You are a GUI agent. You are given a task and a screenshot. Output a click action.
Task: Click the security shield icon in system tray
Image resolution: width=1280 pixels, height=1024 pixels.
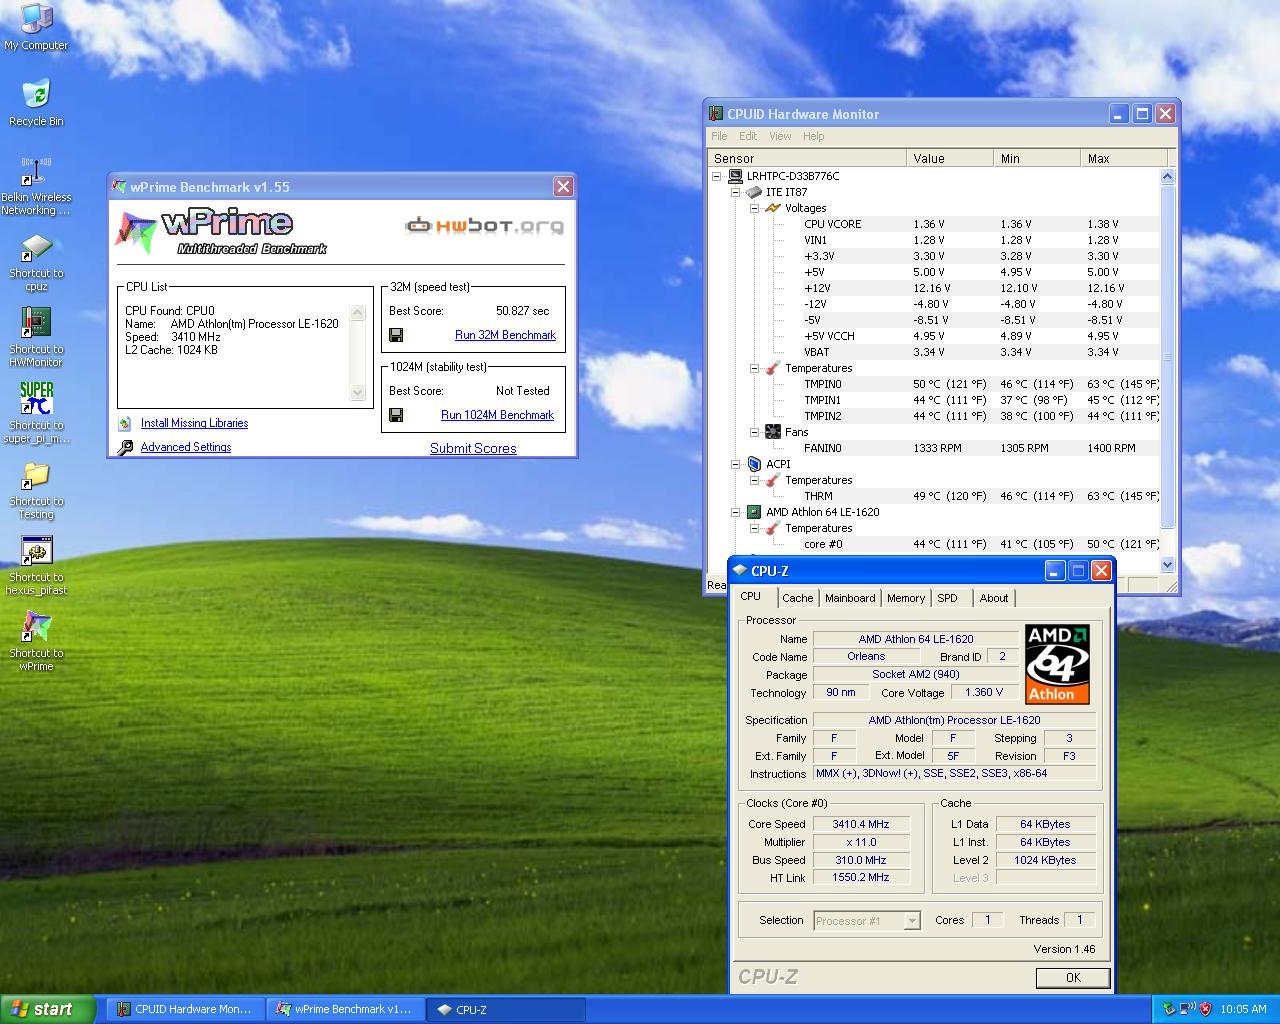click(1206, 1009)
